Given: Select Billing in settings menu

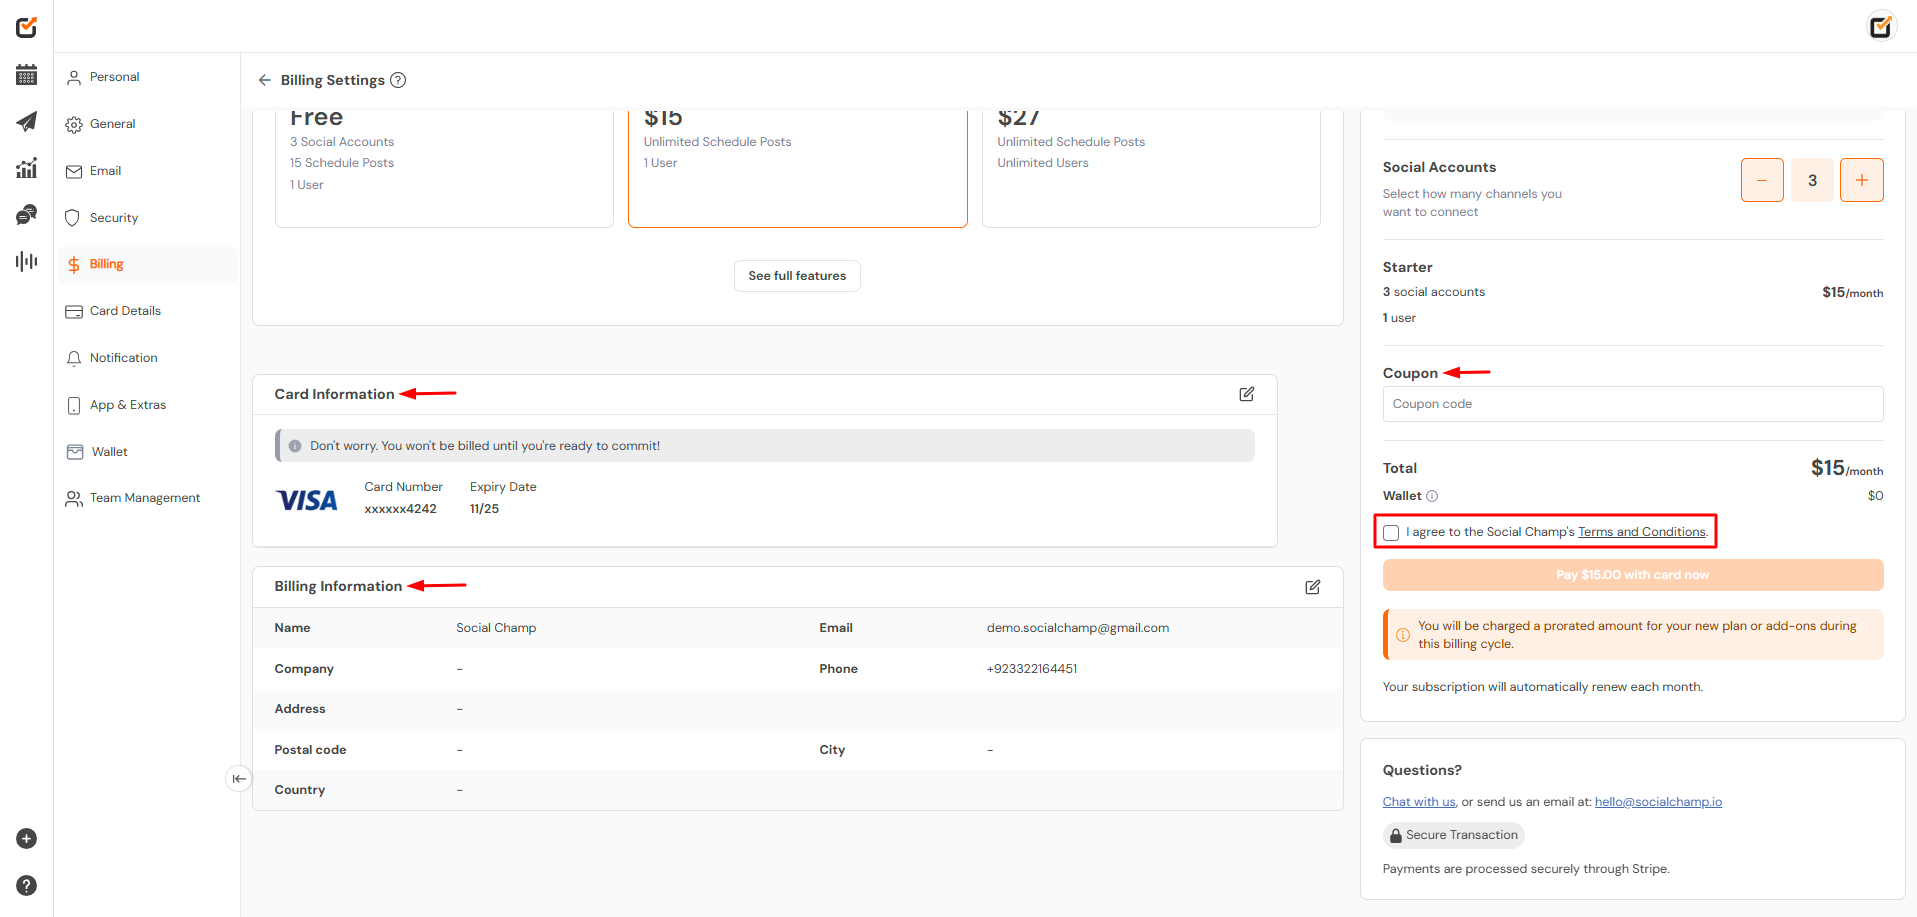Looking at the screenshot, I should pos(148,264).
